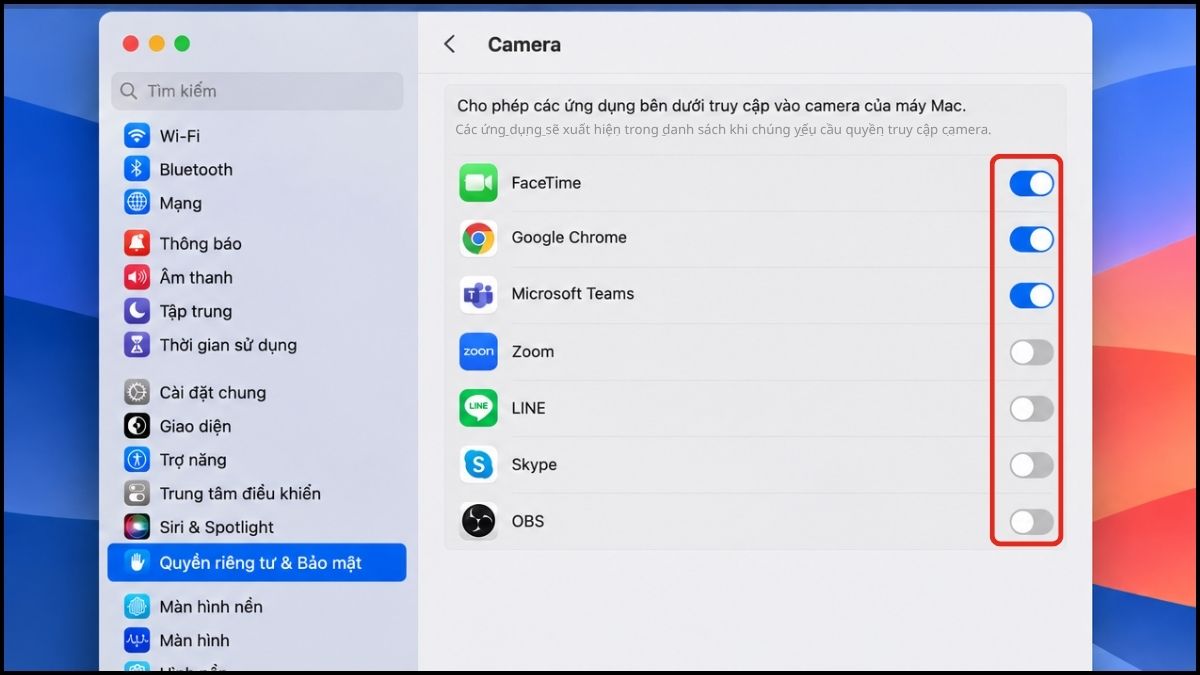1200x675 pixels.
Task: Click the Wi-Fi icon in sidebar
Action: (137, 135)
